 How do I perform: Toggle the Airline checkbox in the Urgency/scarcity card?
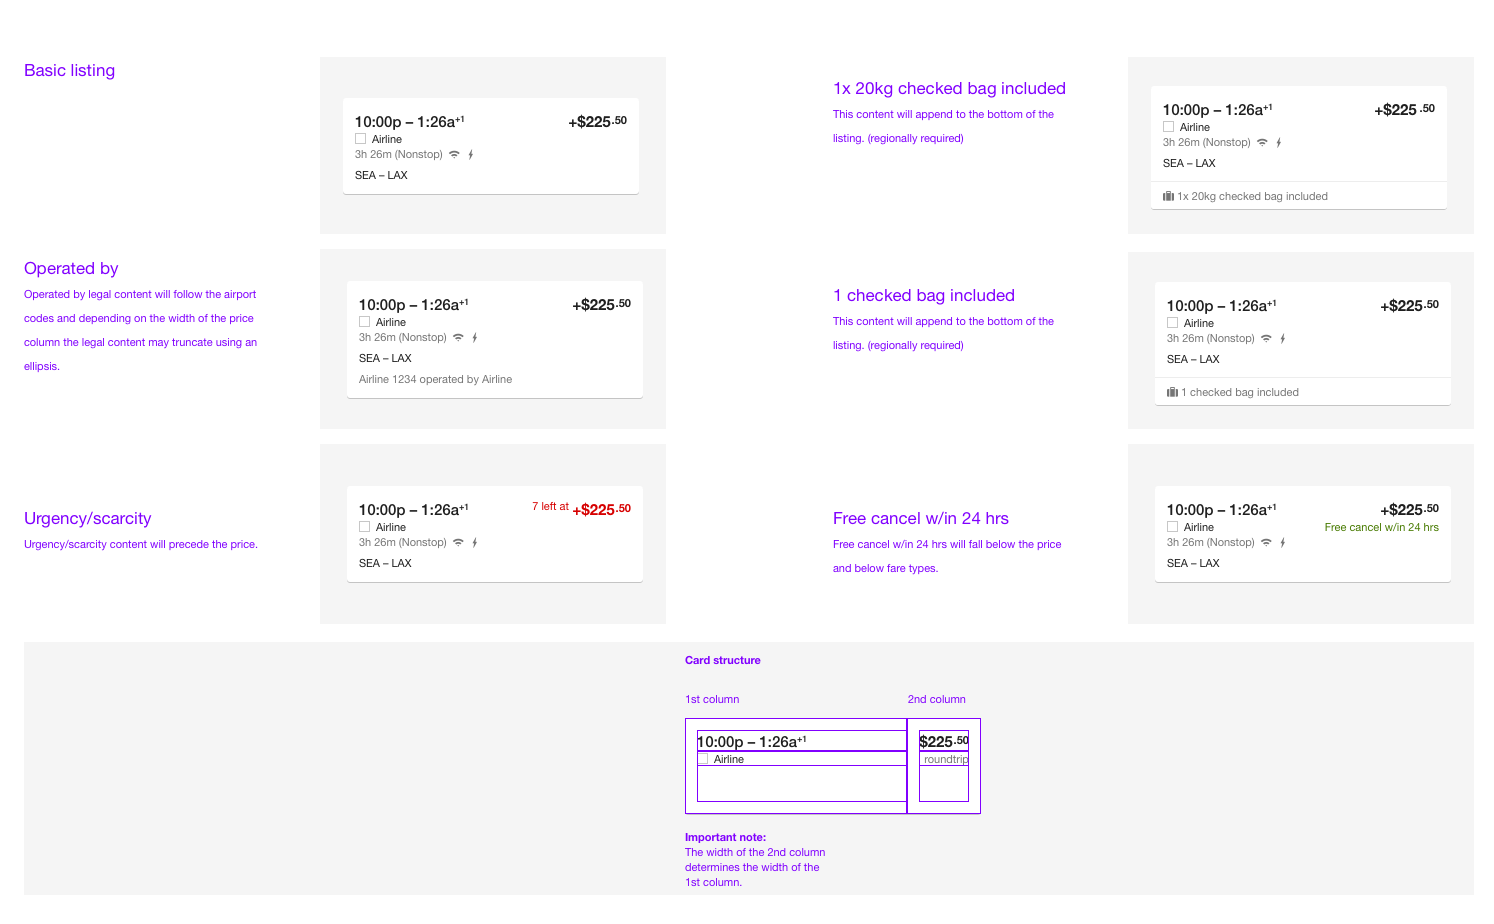click(x=364, y=527)
